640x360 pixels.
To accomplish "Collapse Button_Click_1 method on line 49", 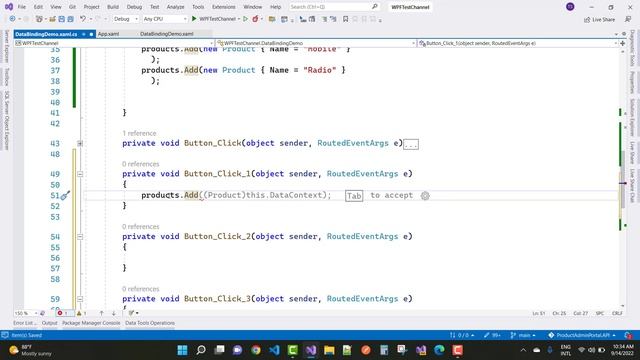I will click(80, 174).
